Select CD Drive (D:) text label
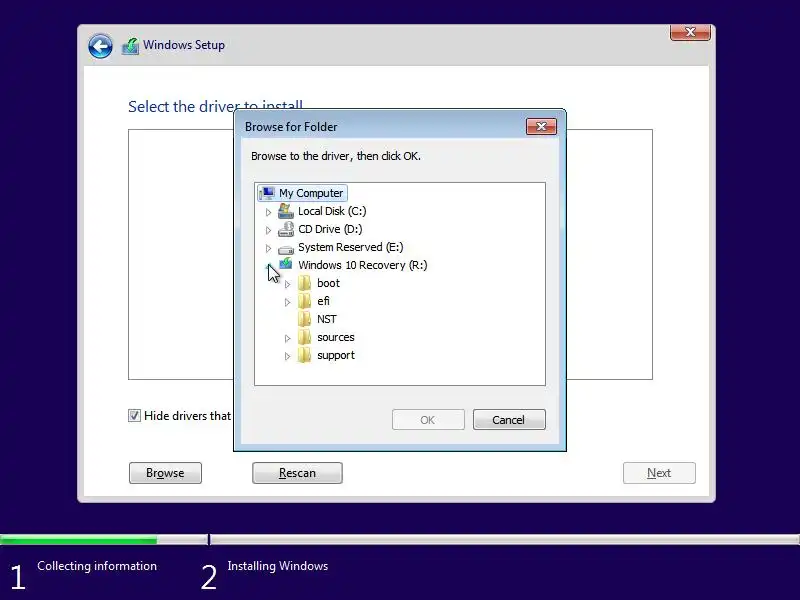The height and width of the screenshot is (600, 800). pos(330,229)
